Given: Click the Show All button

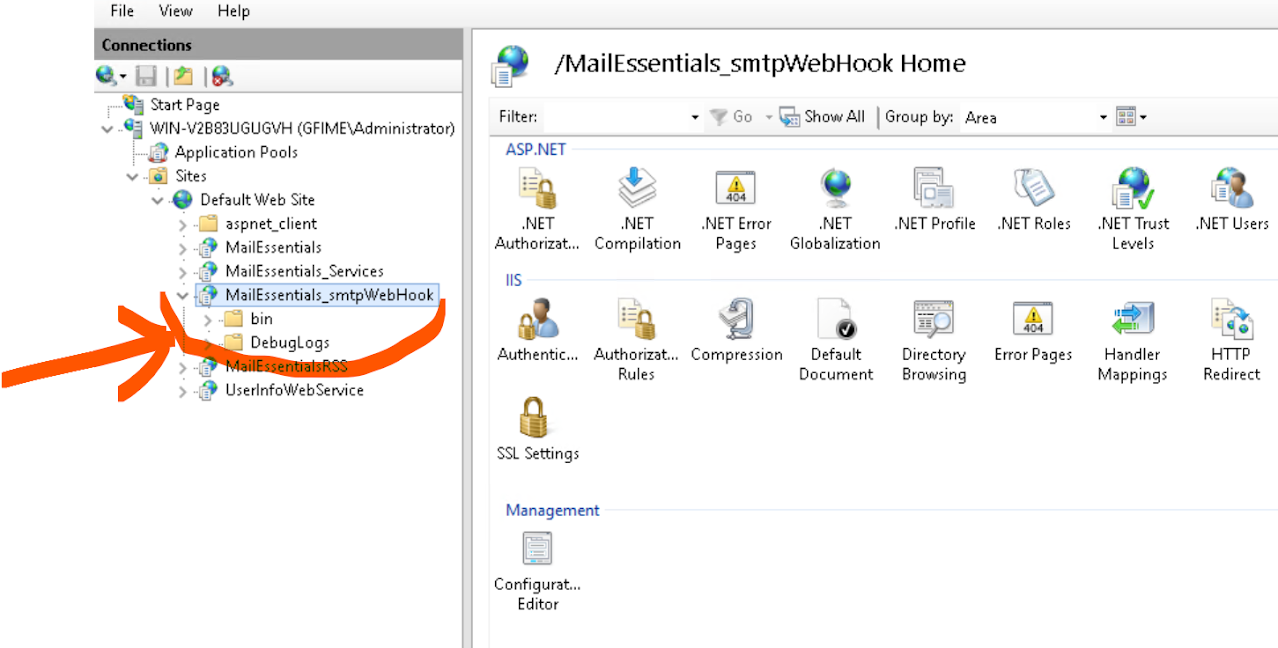Looking at the screenshot, I should [x=822, y=117].
